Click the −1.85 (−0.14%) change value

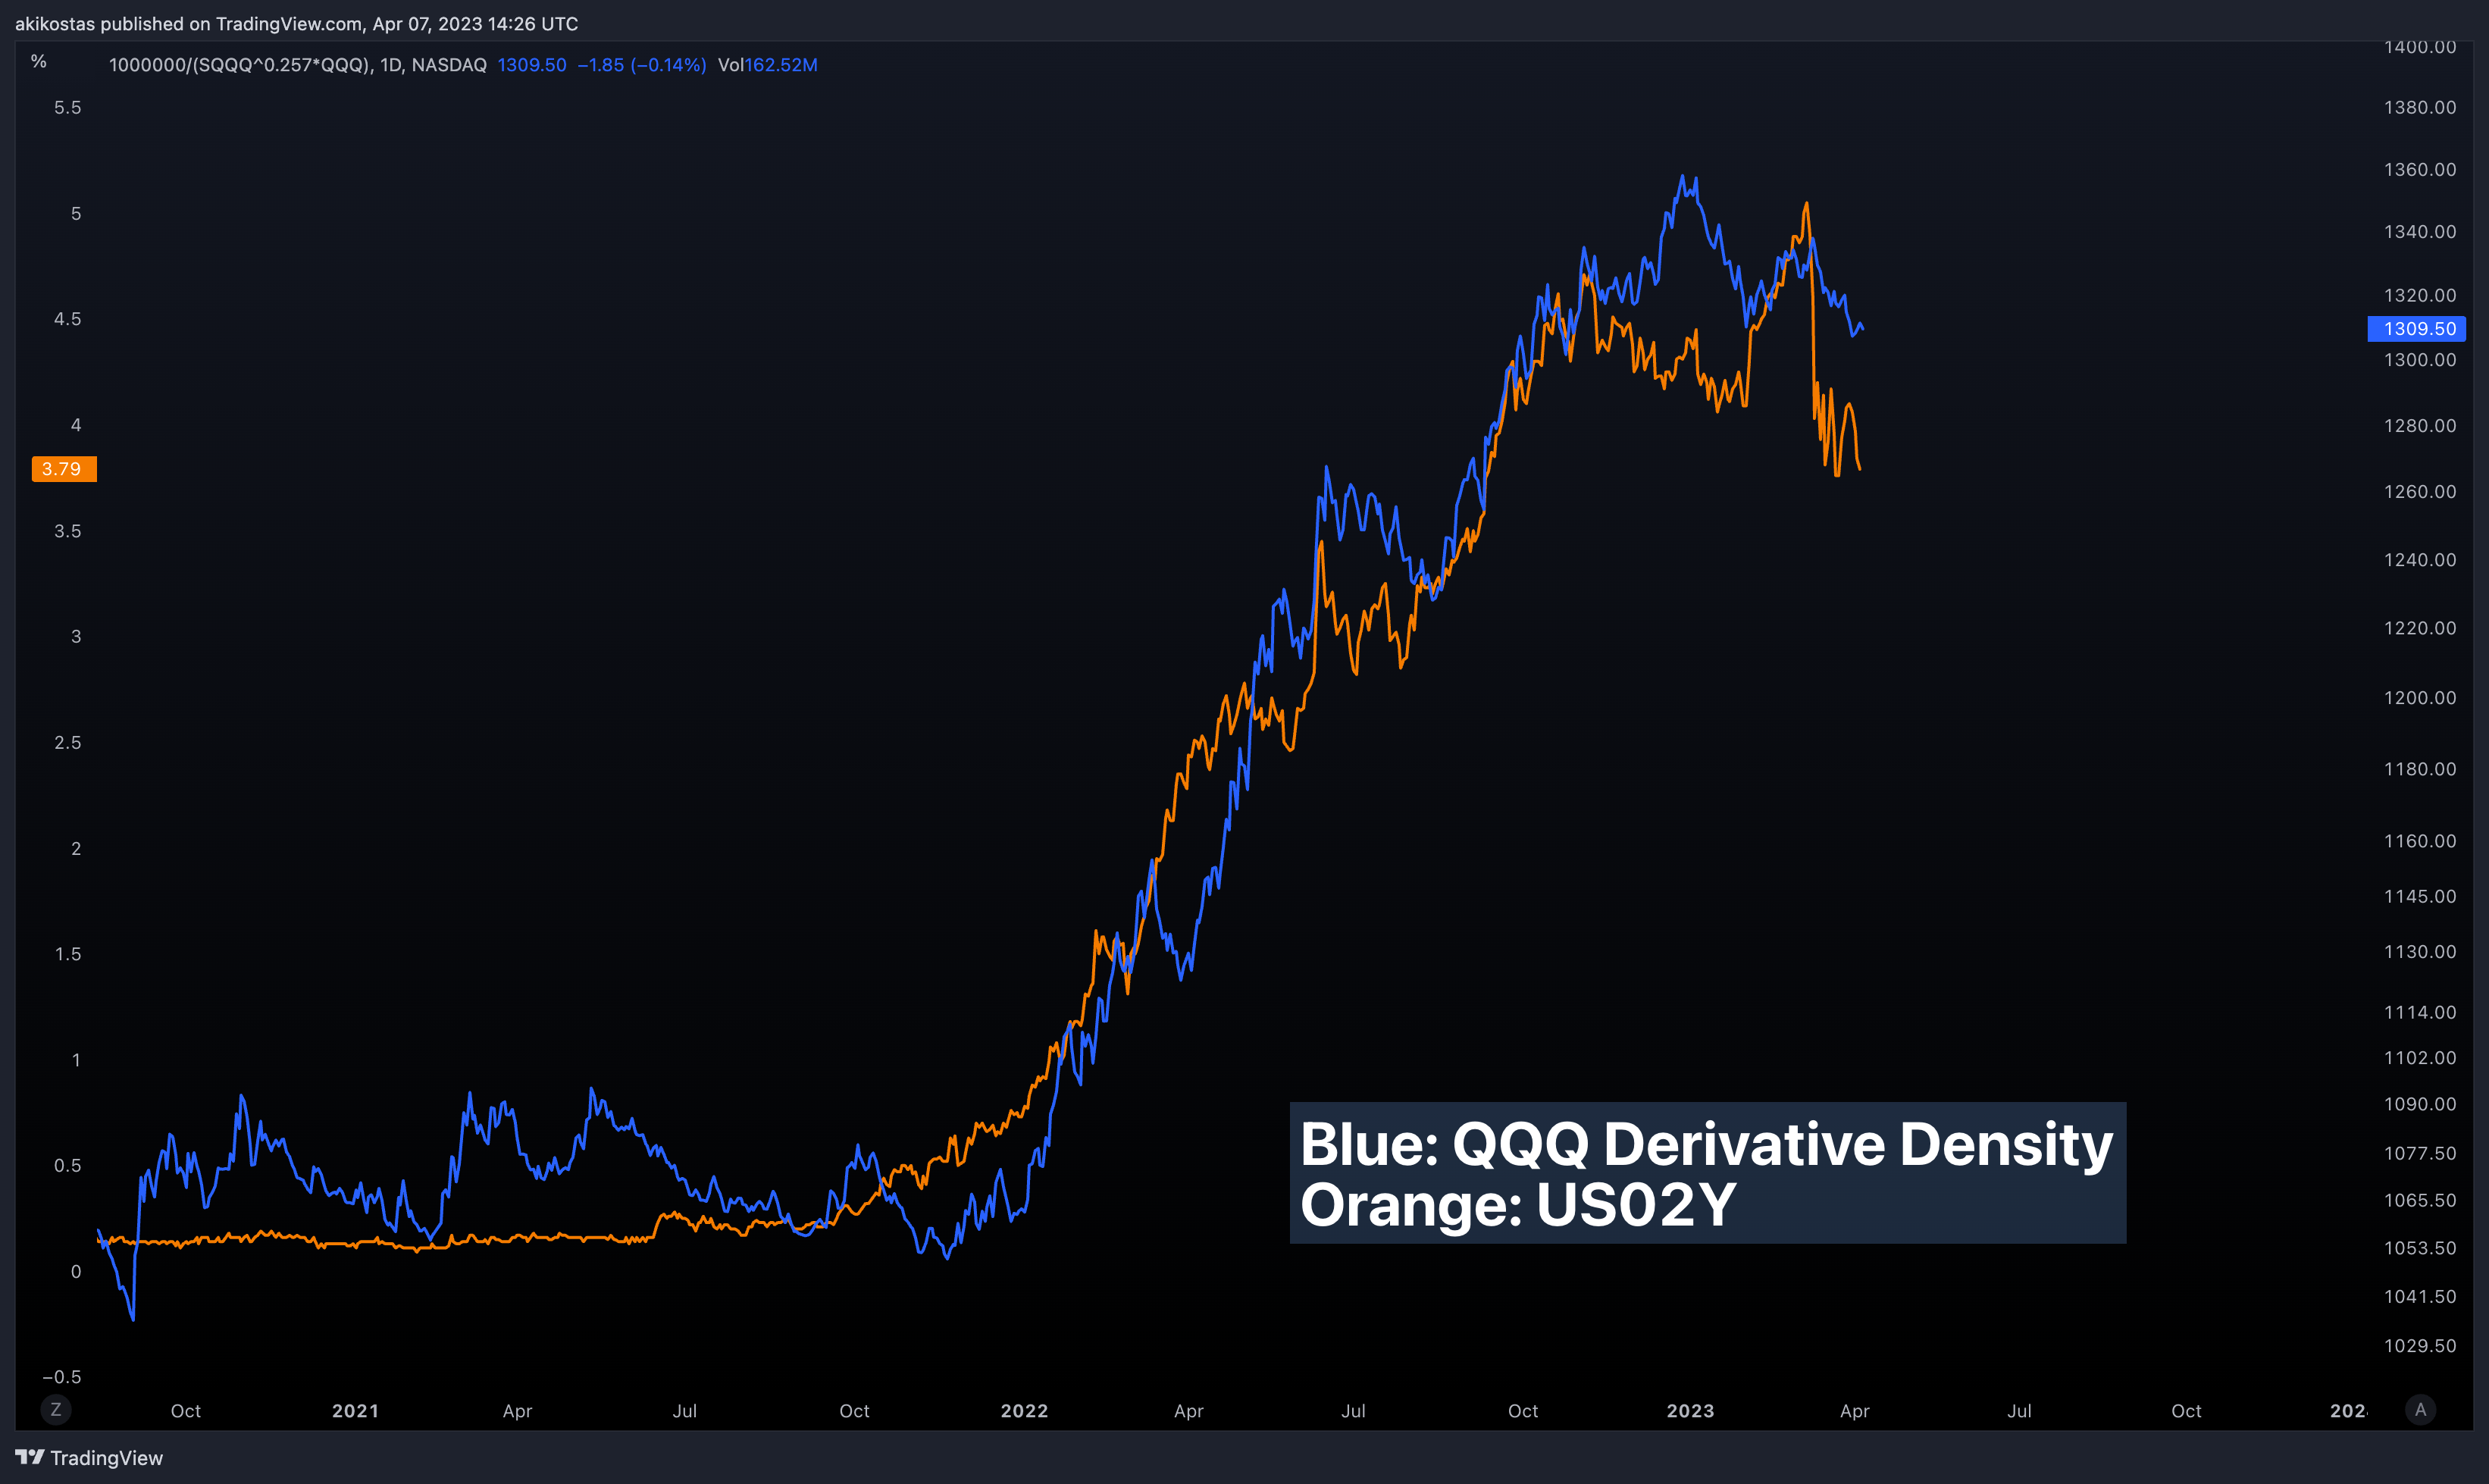tap(642, 65)
